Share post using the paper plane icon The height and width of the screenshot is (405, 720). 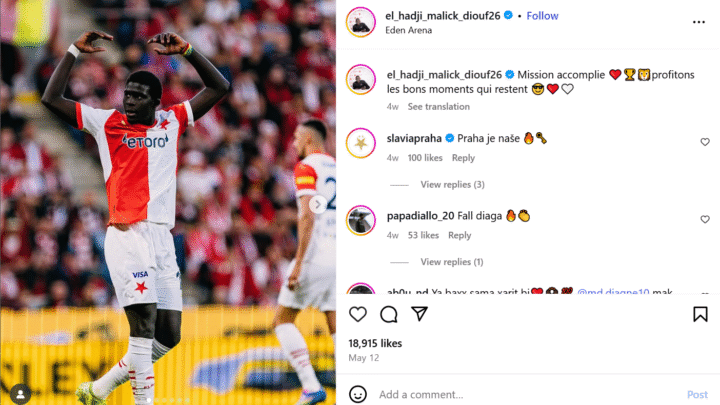coord(419,314)
